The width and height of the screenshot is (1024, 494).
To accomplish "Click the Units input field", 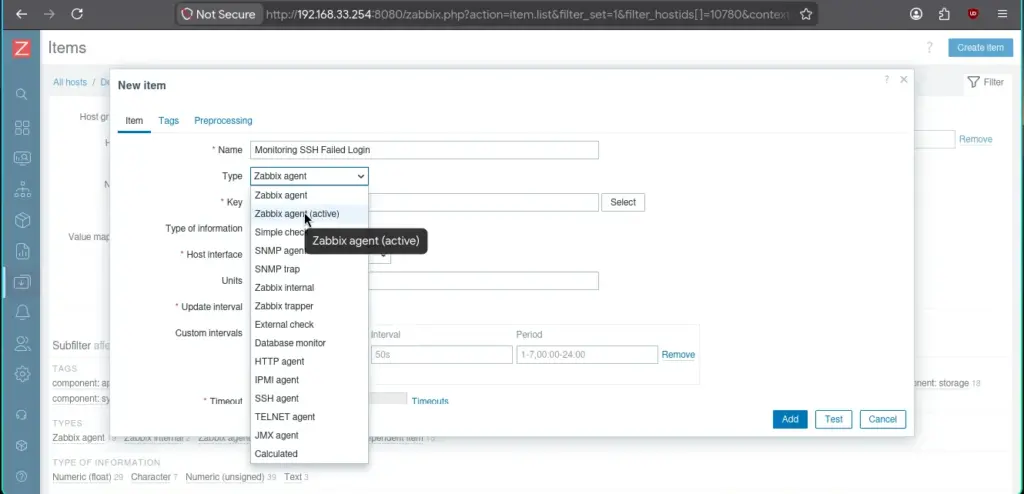I will point(483,280).
